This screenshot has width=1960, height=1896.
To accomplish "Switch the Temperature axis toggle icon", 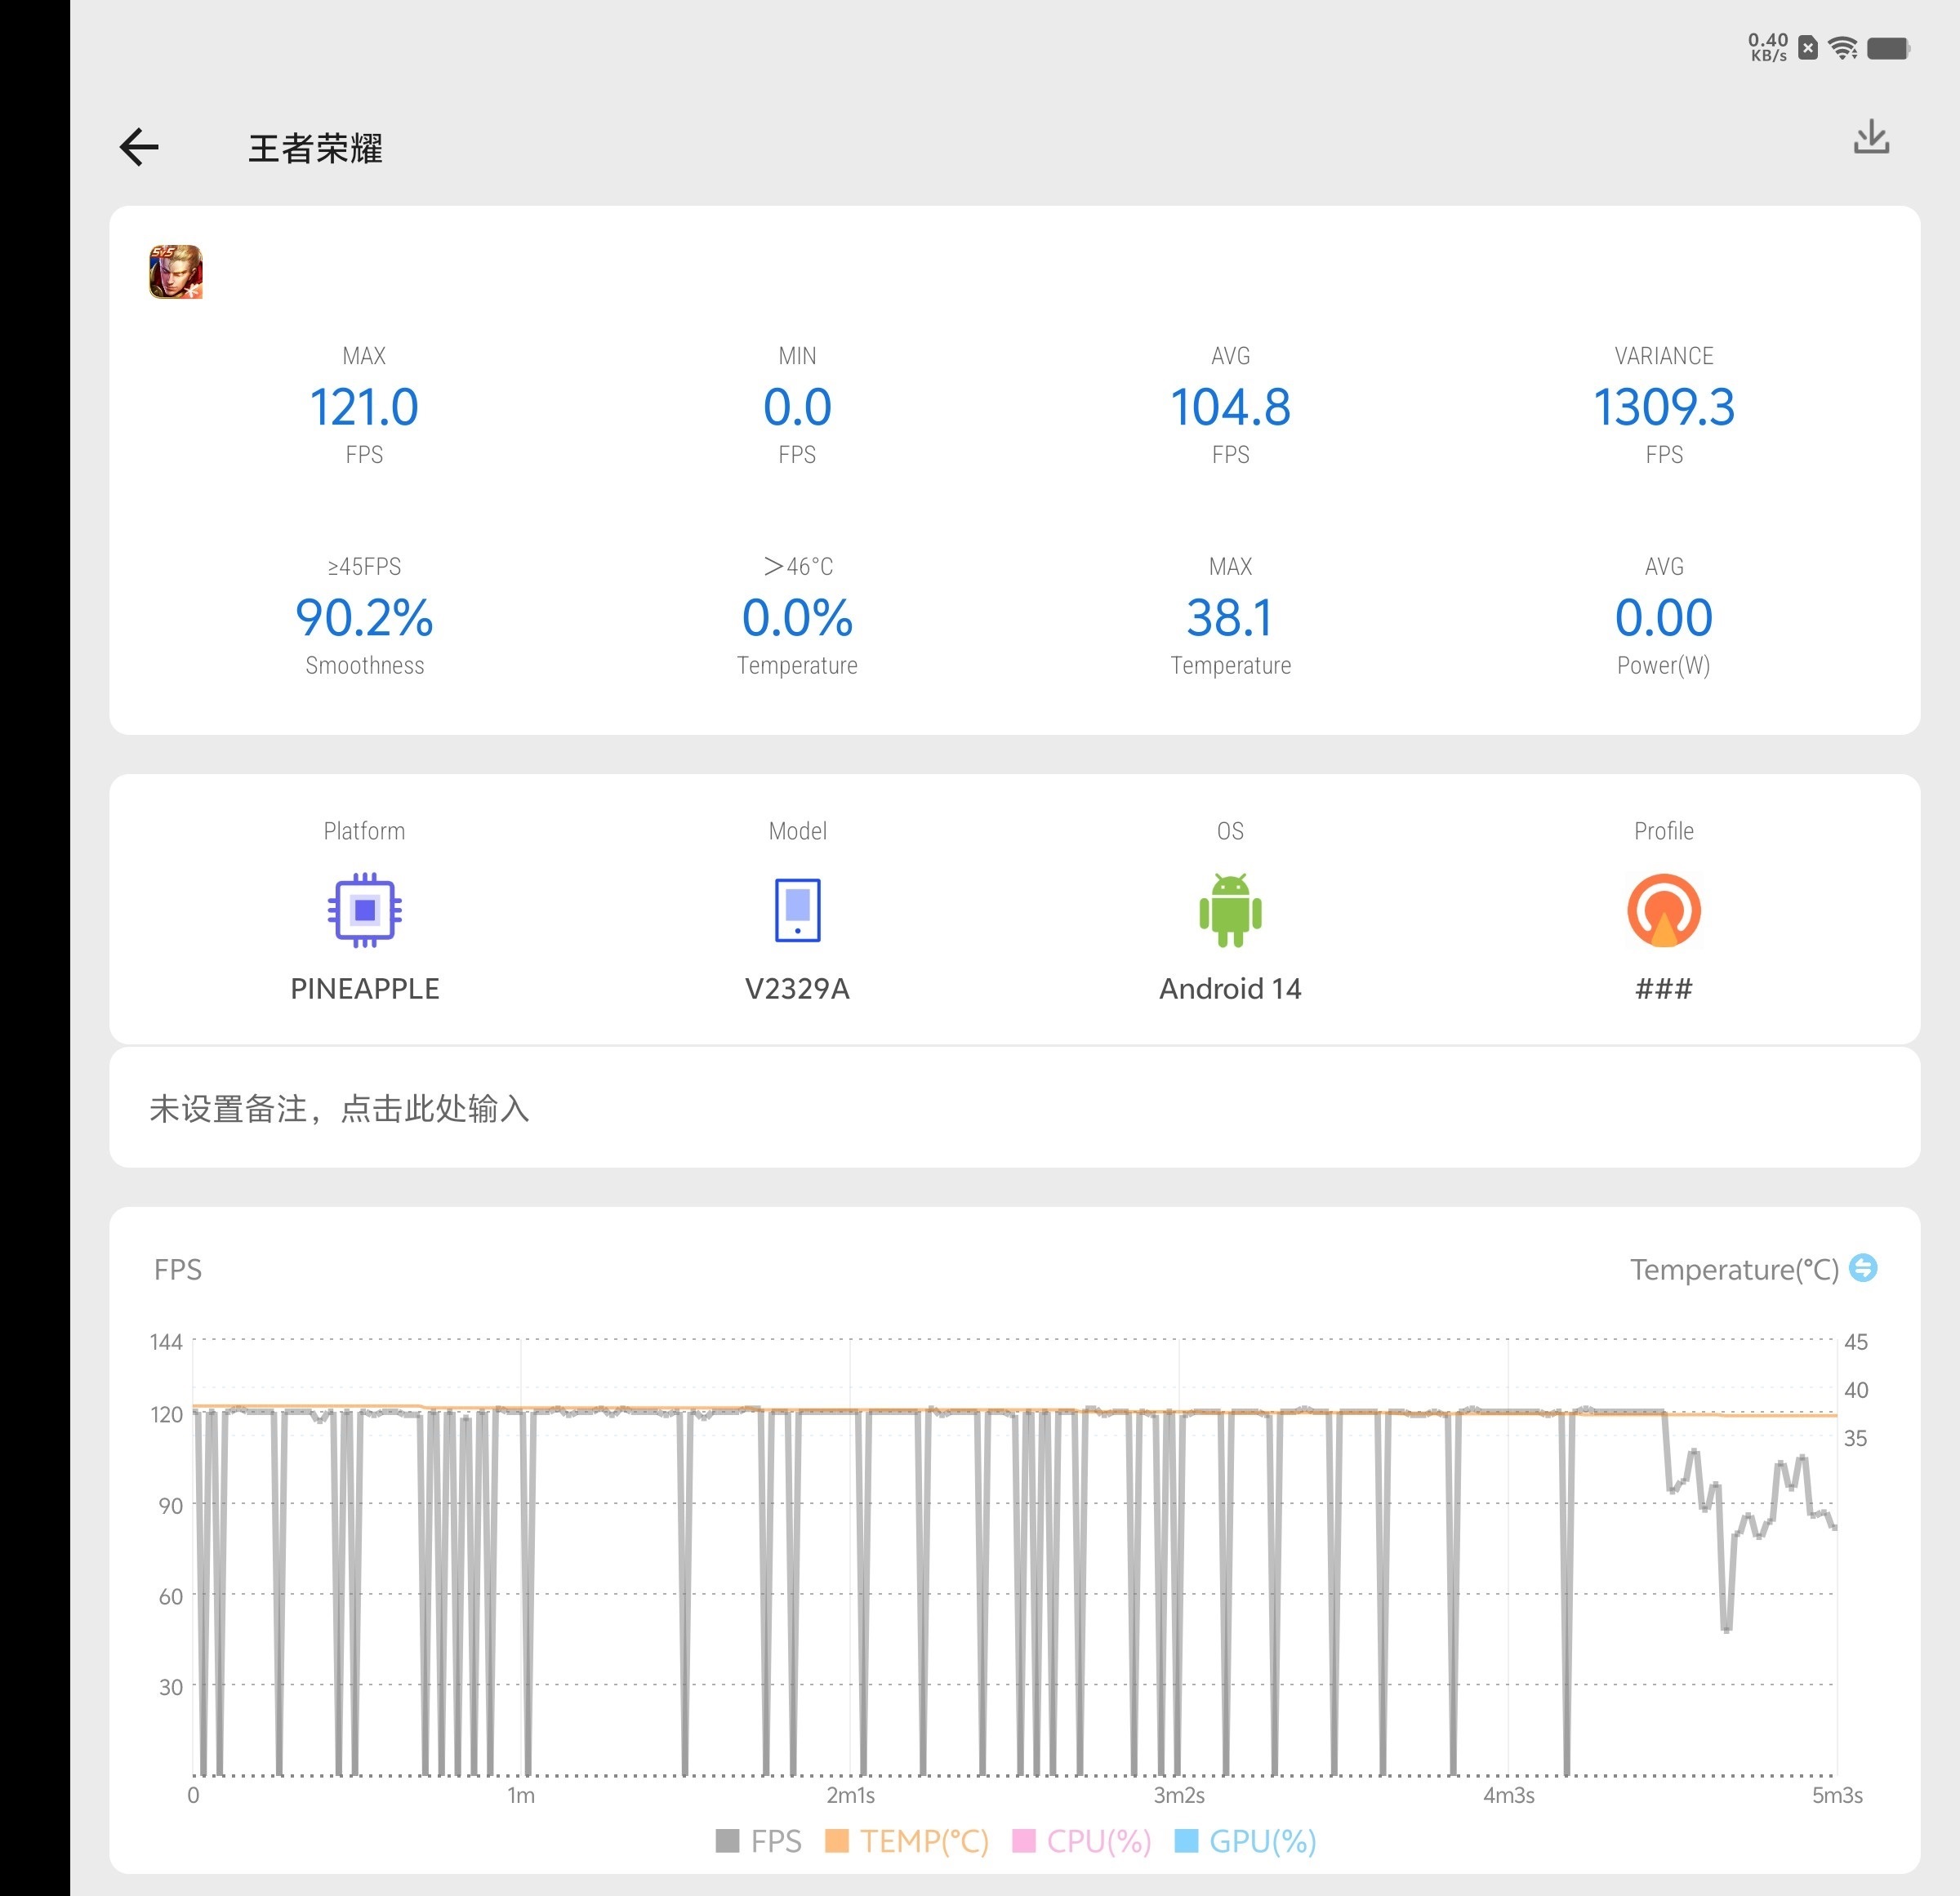I will pyautogui.click(x=1863, y=1268).
